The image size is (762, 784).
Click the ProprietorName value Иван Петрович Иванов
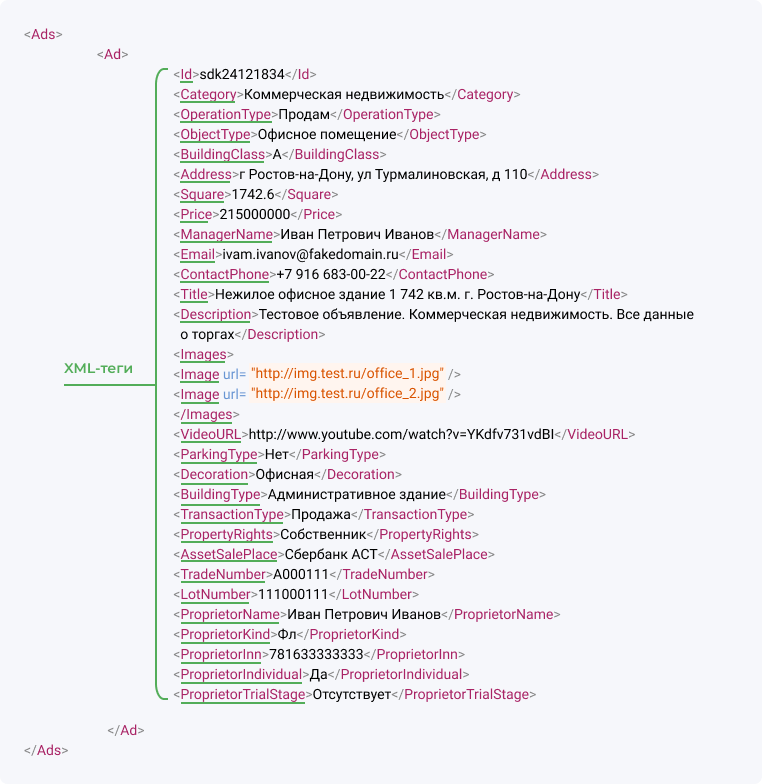point(364,614)
